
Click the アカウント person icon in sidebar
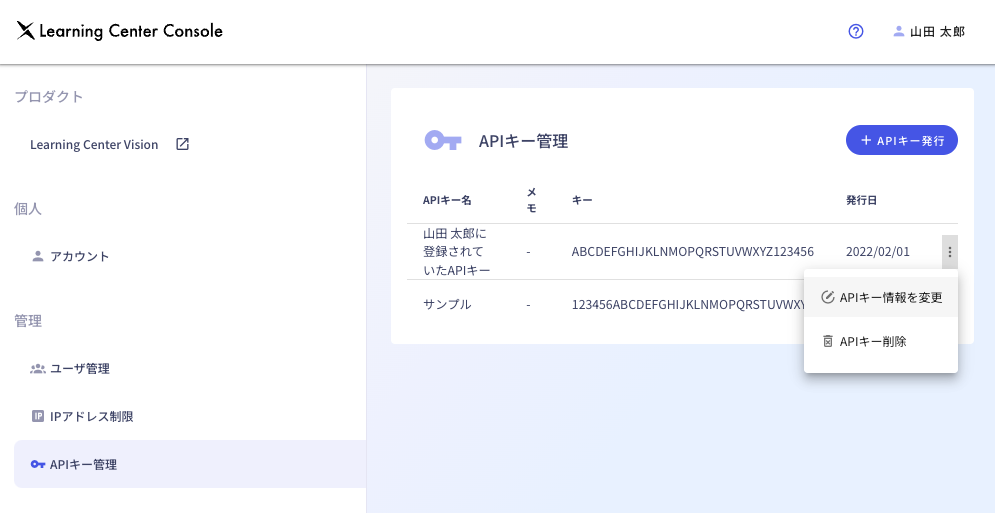38,256
